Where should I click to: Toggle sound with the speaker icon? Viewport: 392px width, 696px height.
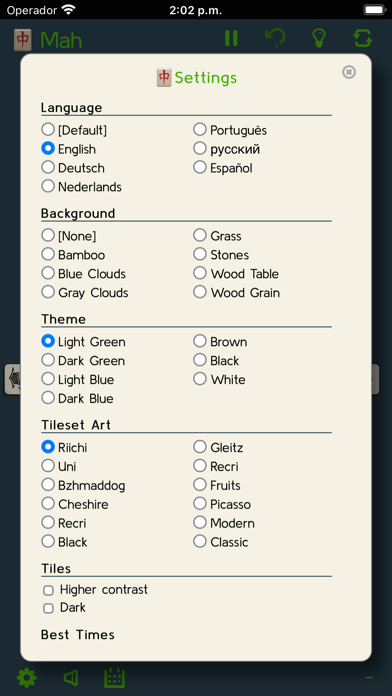(x=71, y=678)
